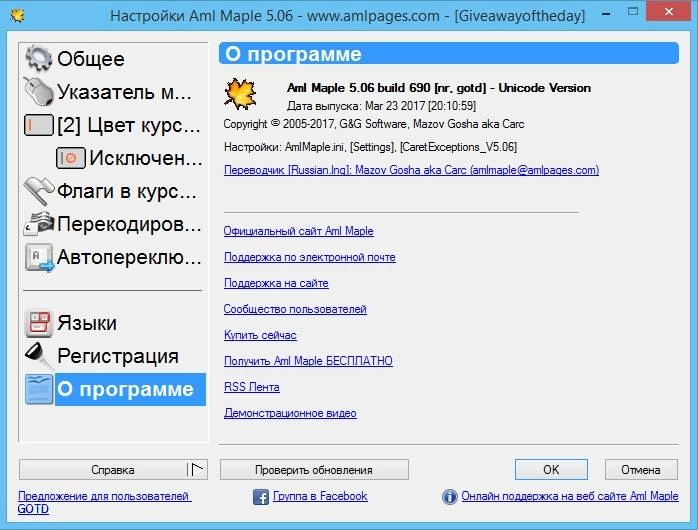Click the maple leaf icon in title bar

(17, 16)
